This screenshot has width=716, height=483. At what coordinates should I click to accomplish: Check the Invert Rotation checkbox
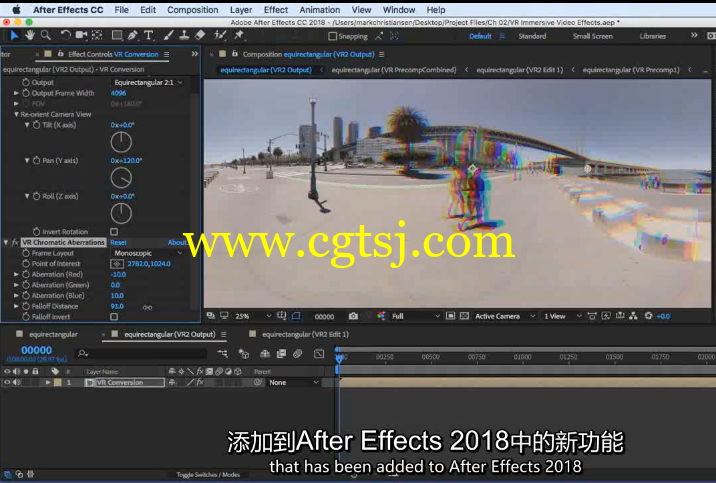pyautogui.click(x=114, y=232)
